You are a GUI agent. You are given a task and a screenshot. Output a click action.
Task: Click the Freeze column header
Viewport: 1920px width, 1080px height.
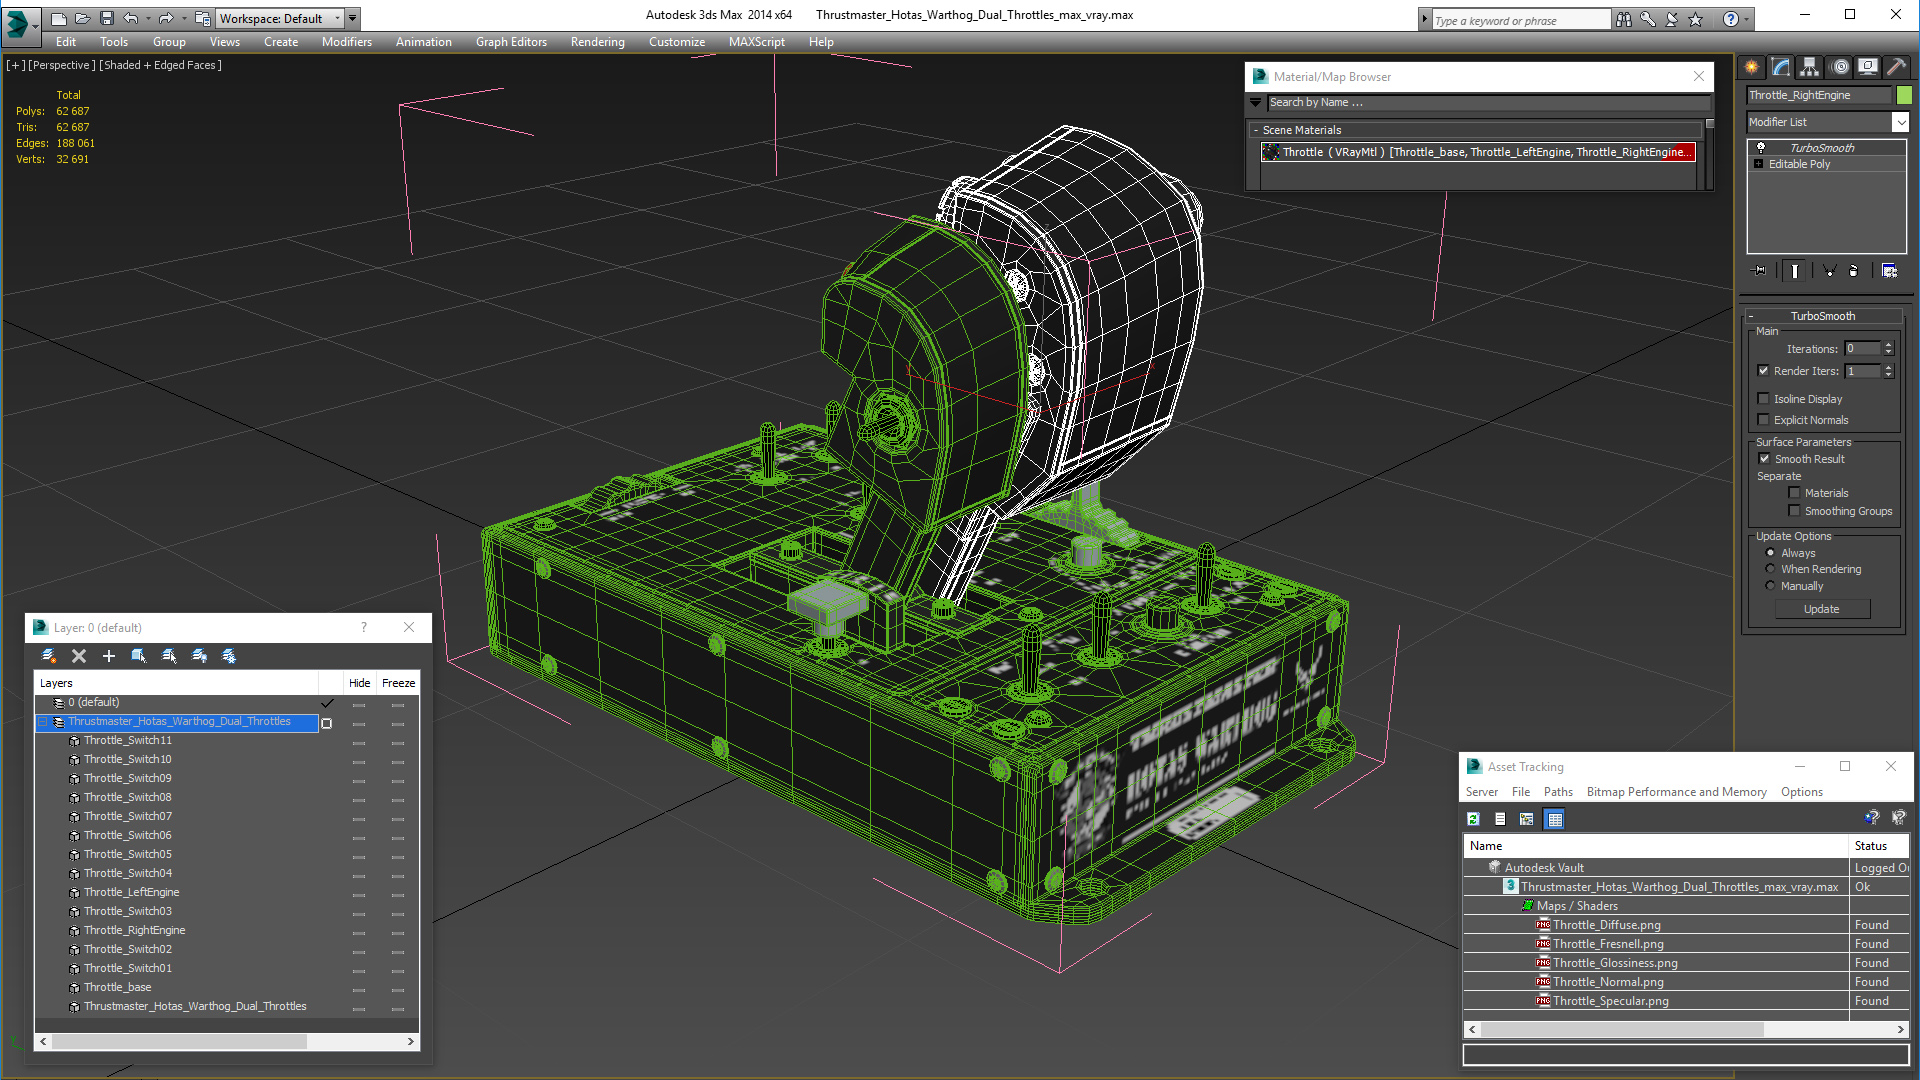coord(398,683)
